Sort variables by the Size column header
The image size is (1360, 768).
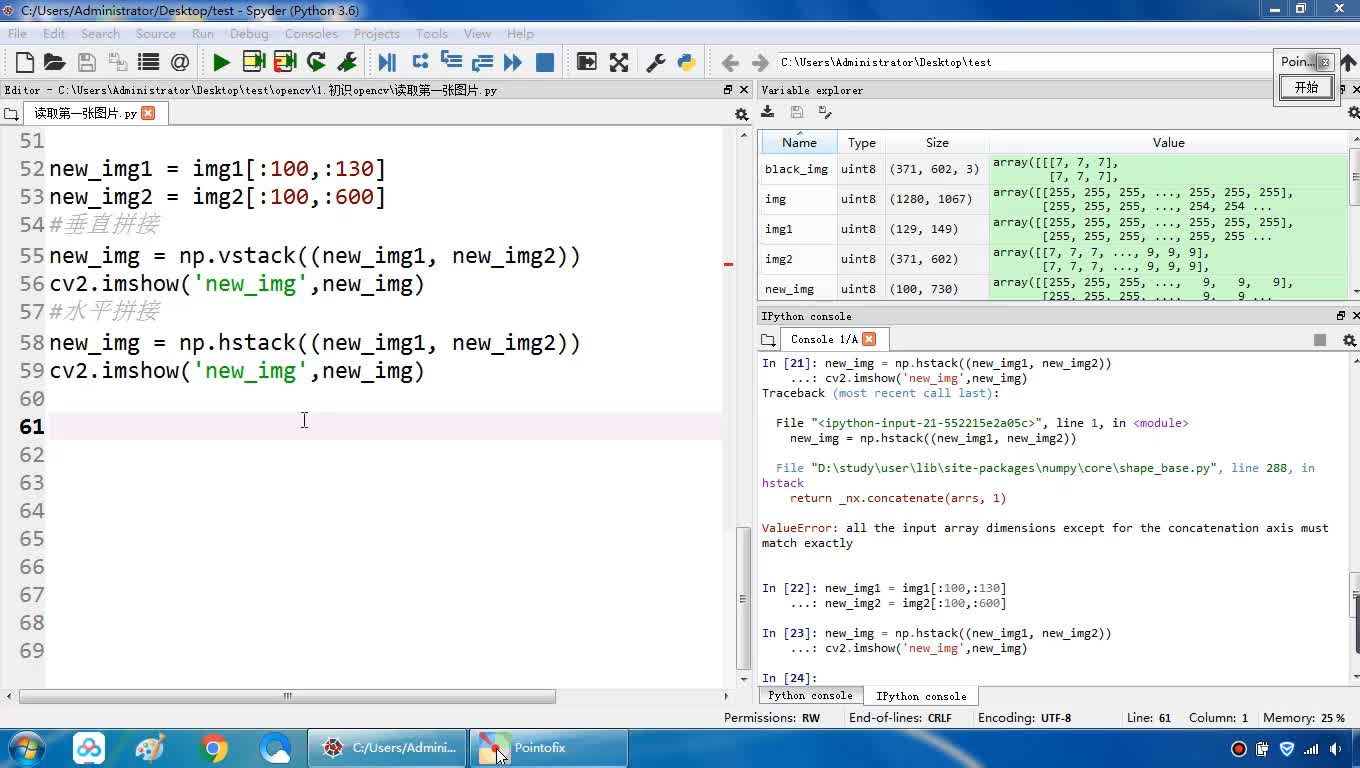click(936, 143)
